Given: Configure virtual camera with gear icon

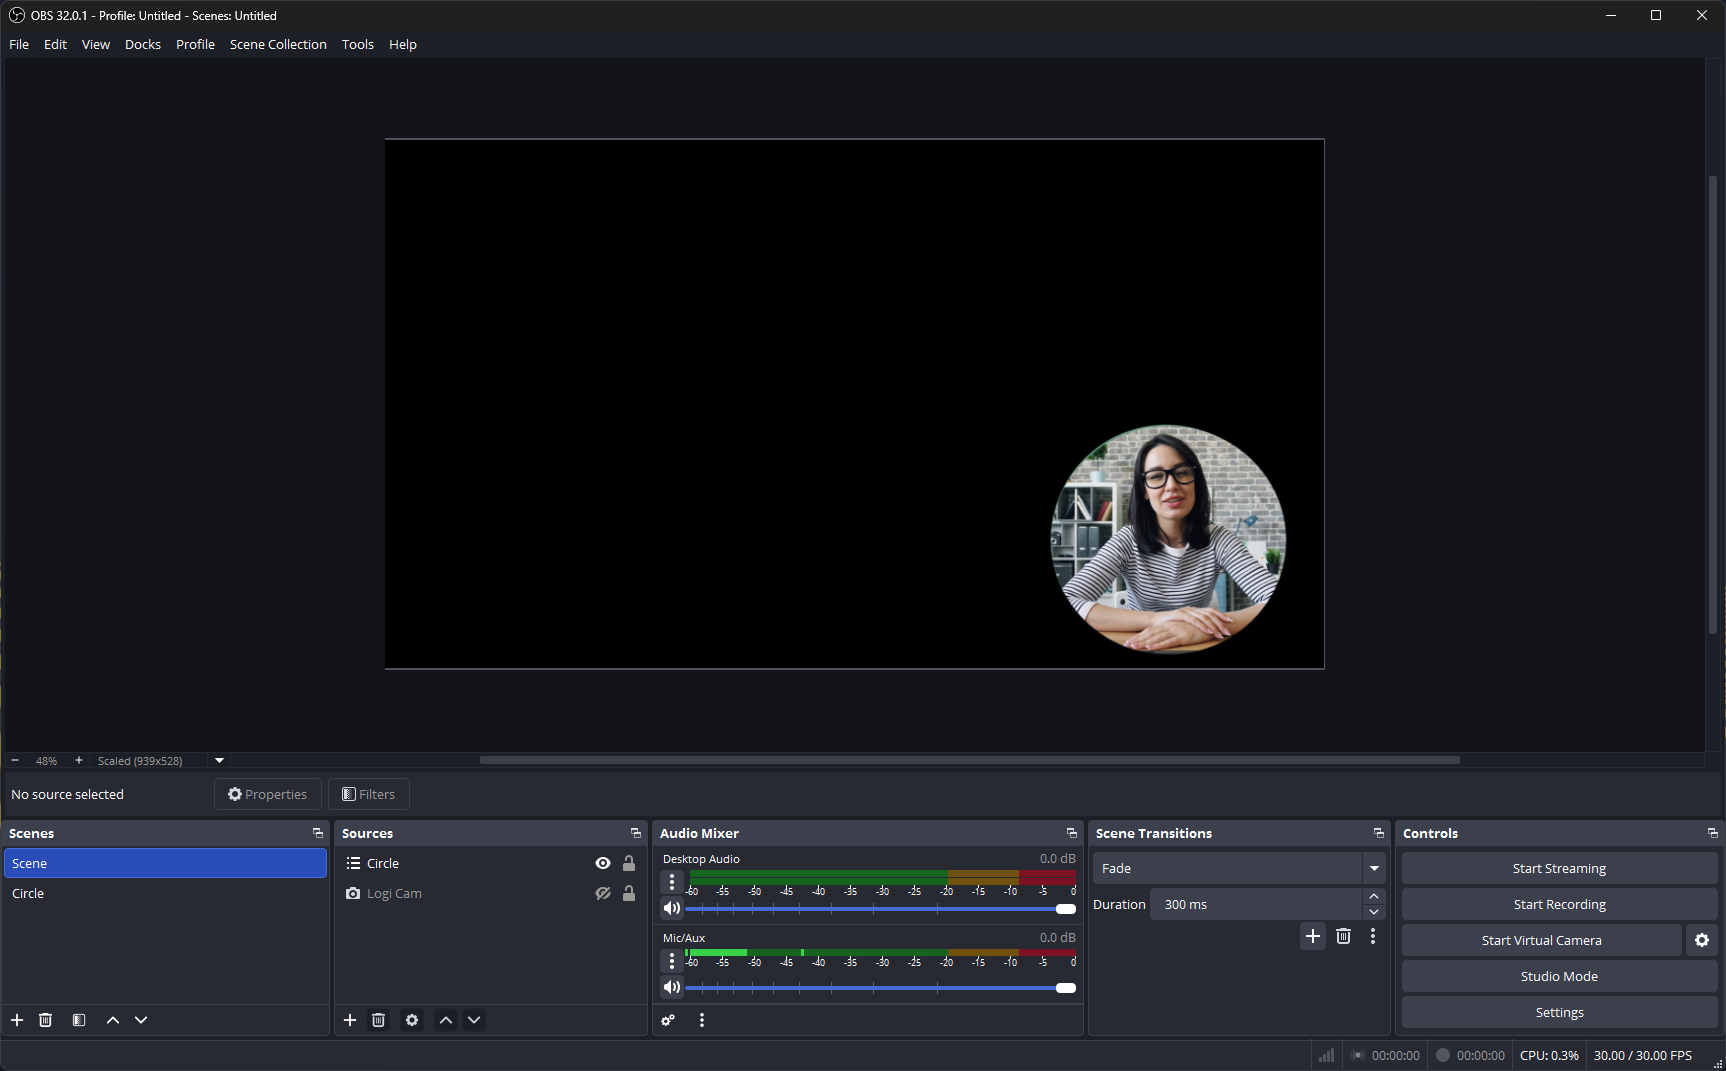Looking at the screenshot, I should pos(1702,940).
